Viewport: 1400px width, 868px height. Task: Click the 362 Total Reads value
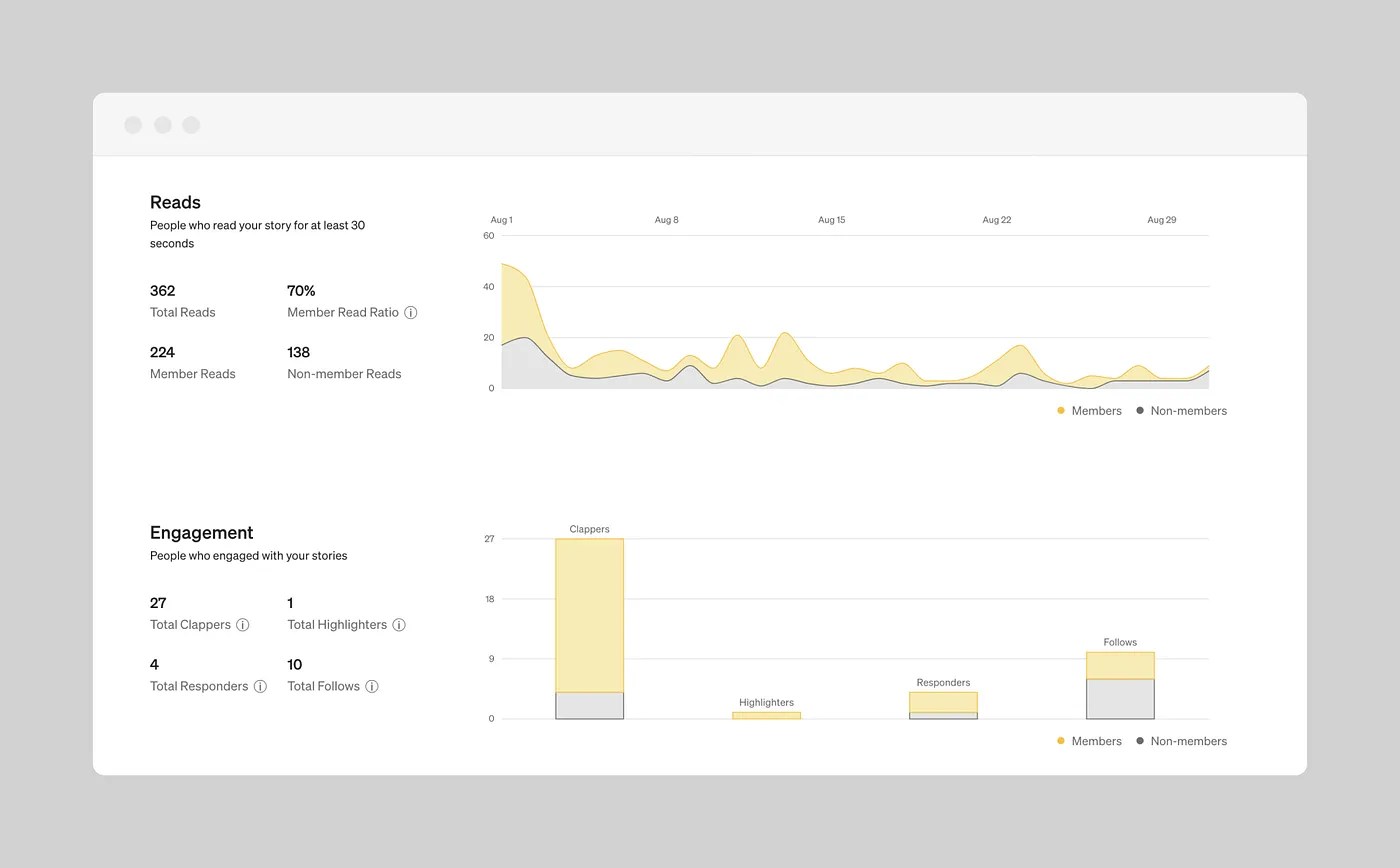162,291
